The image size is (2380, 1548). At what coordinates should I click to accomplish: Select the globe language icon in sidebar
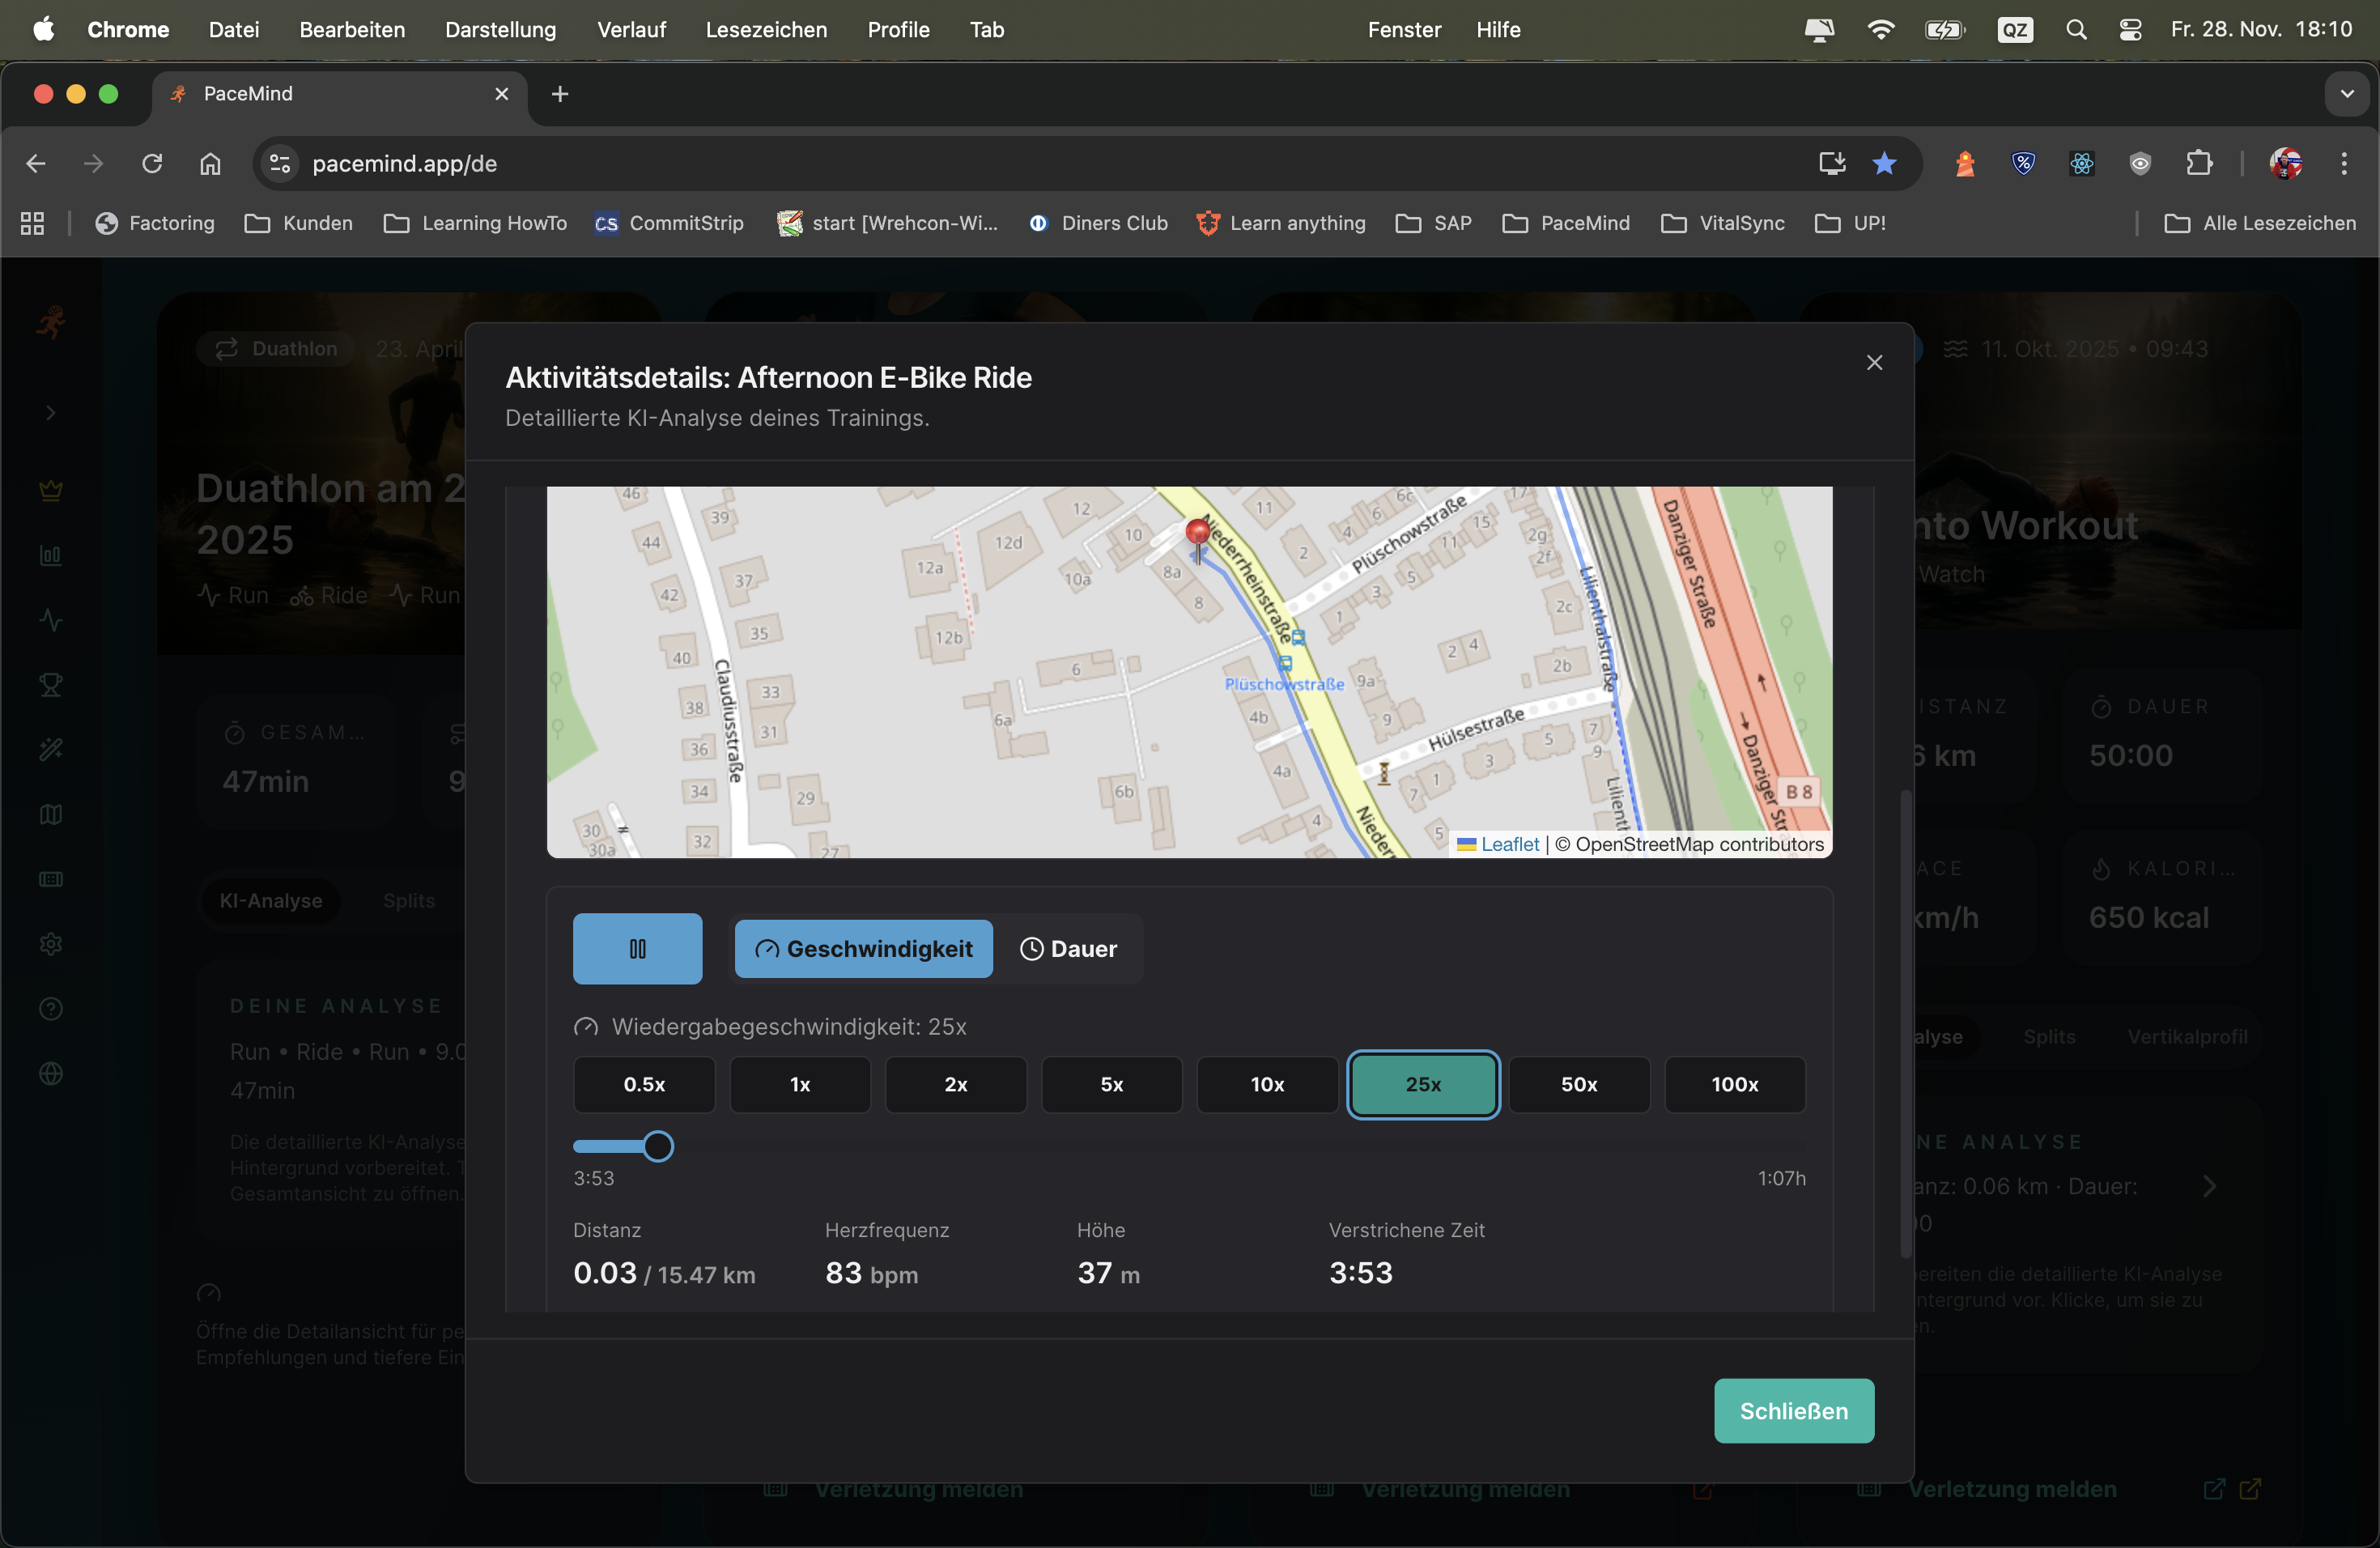49,1073
